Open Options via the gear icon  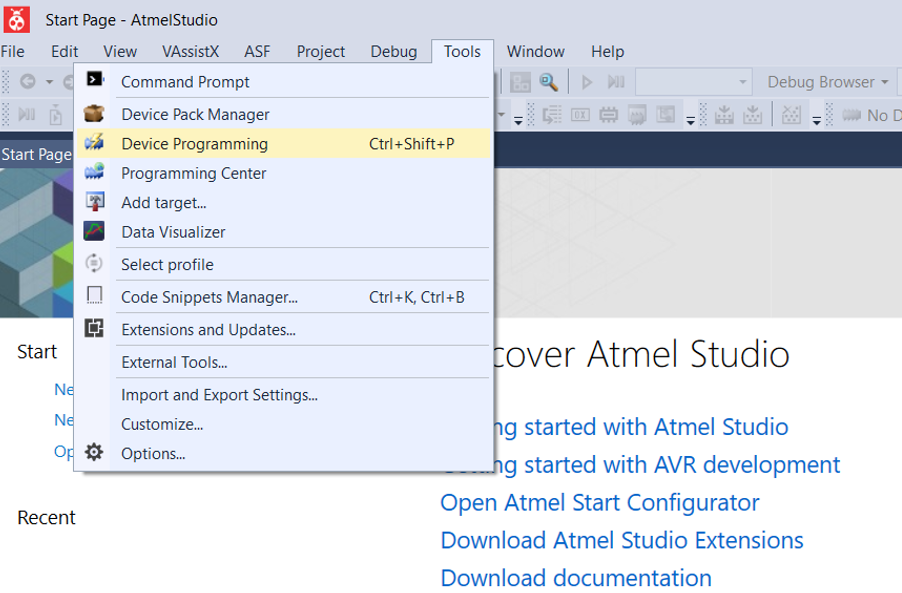pyautogui.click(x=94, y=452)
